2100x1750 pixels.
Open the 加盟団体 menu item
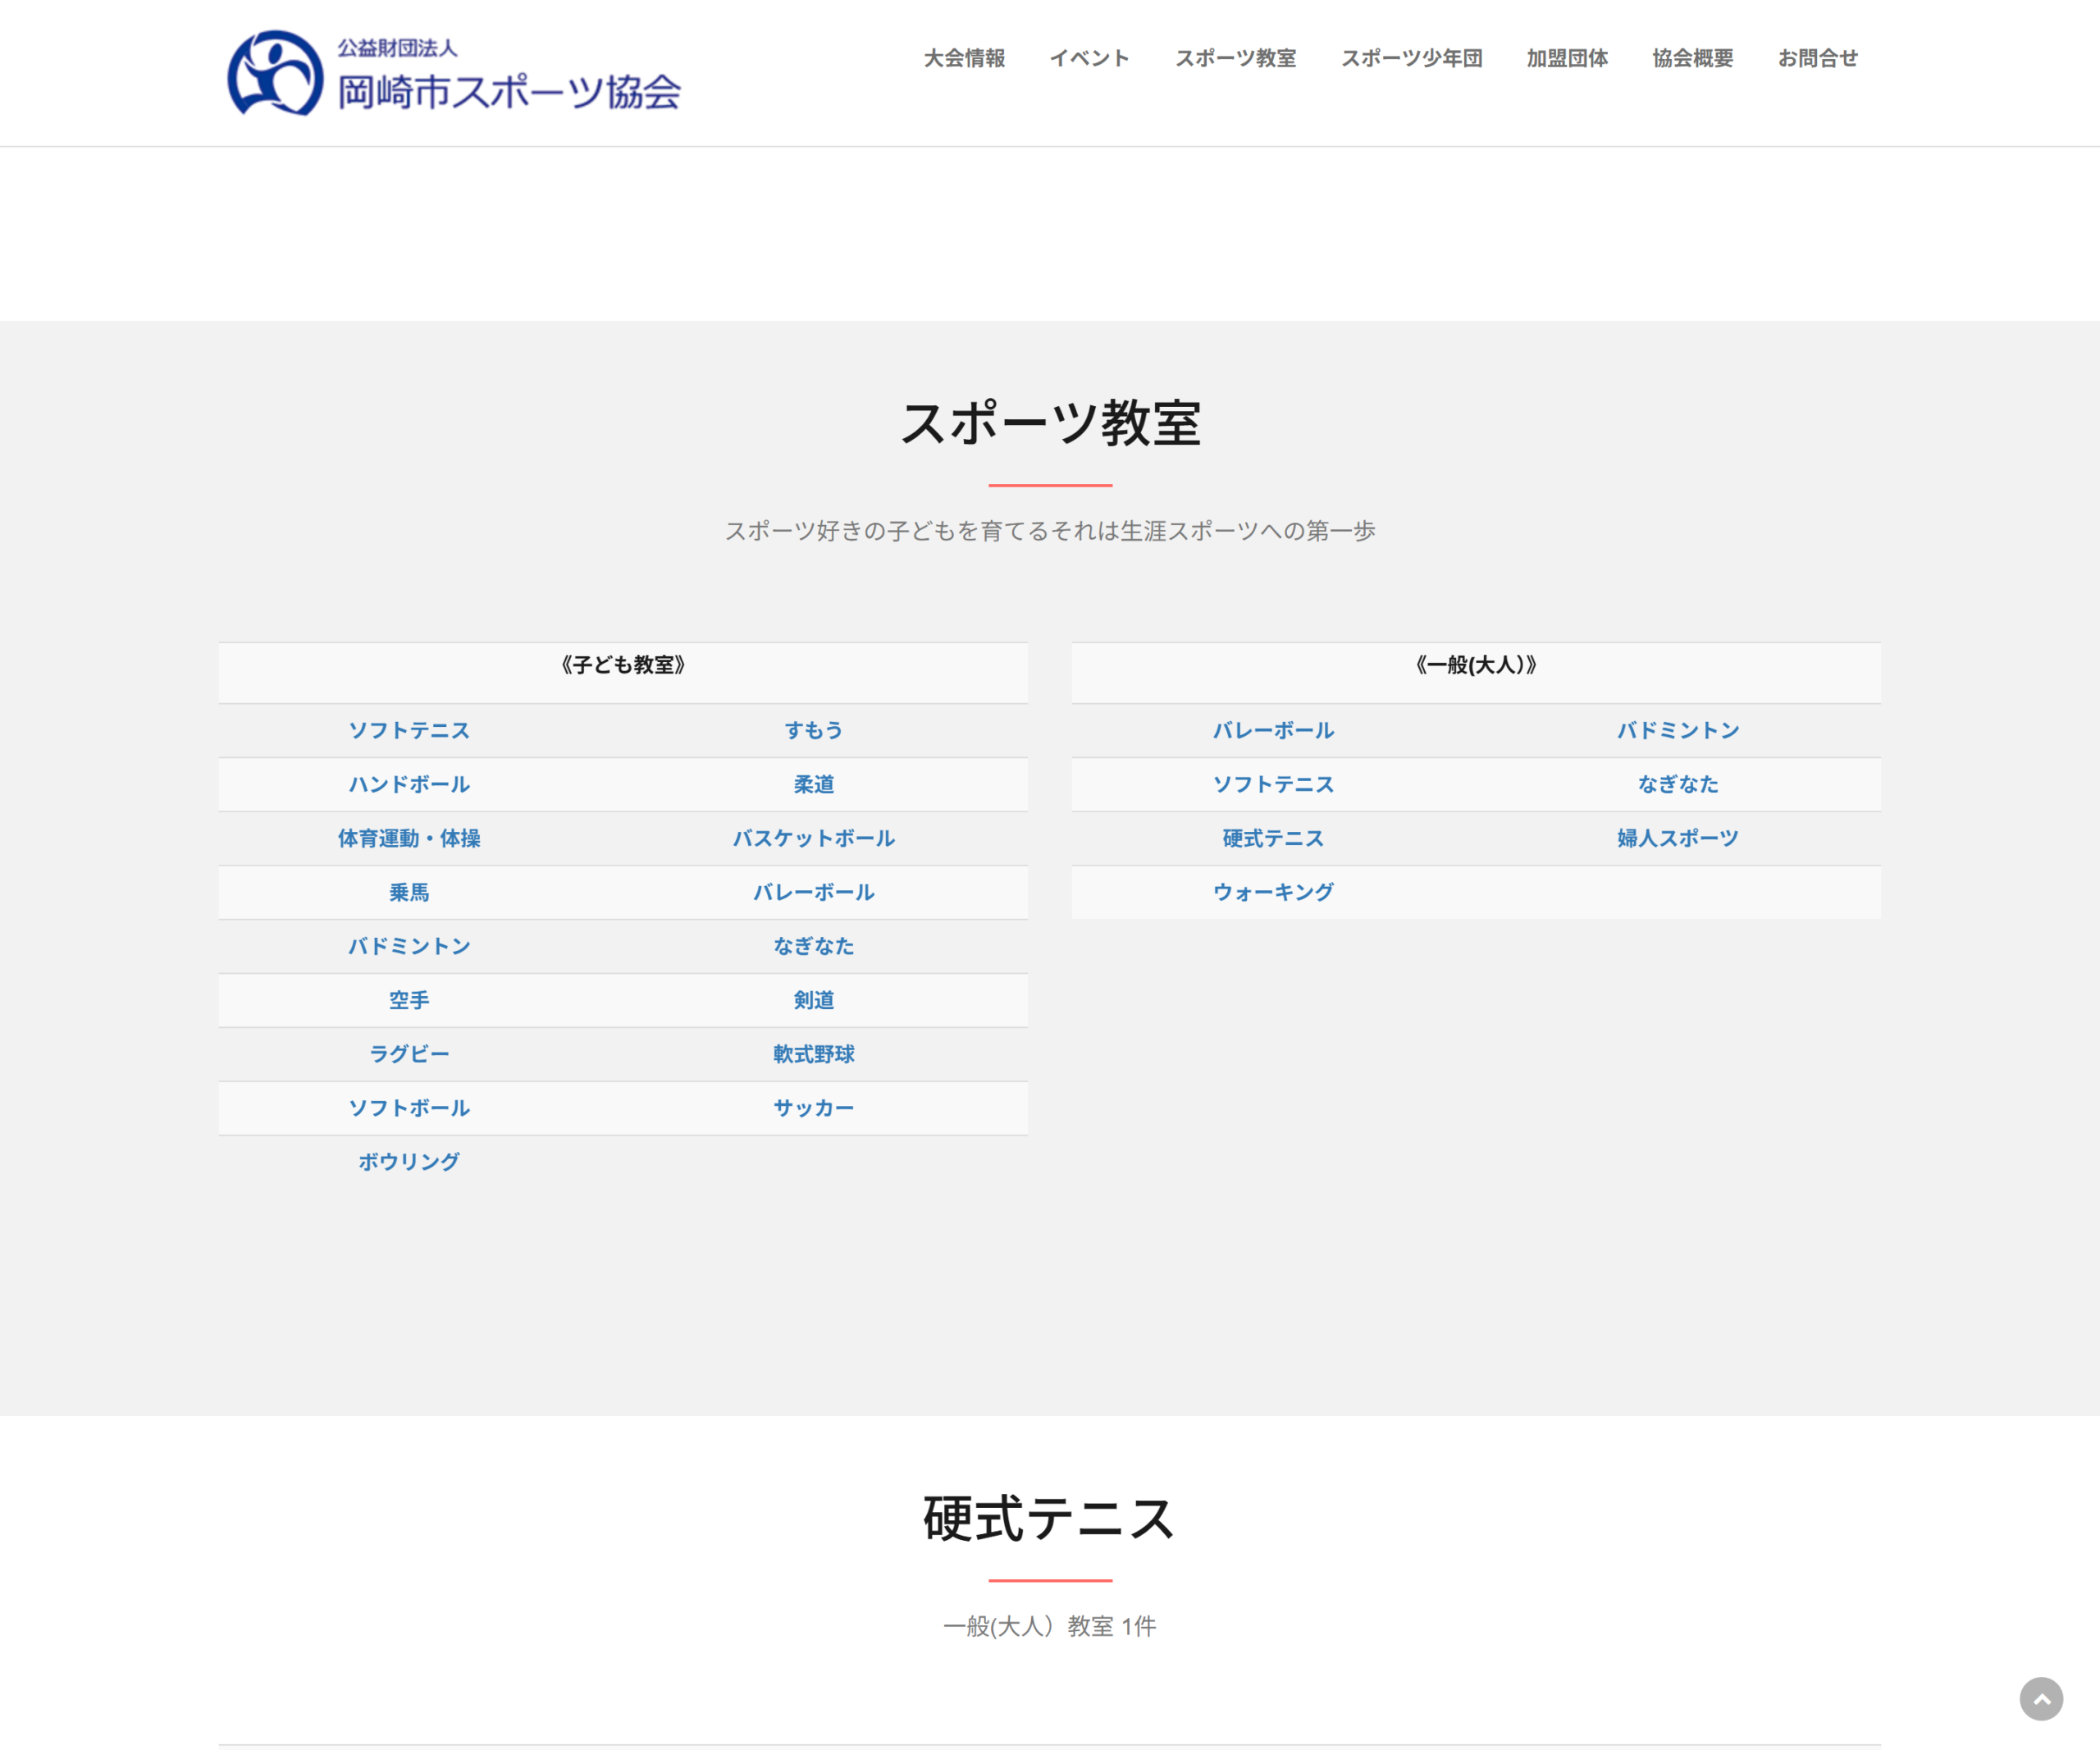1567,58
